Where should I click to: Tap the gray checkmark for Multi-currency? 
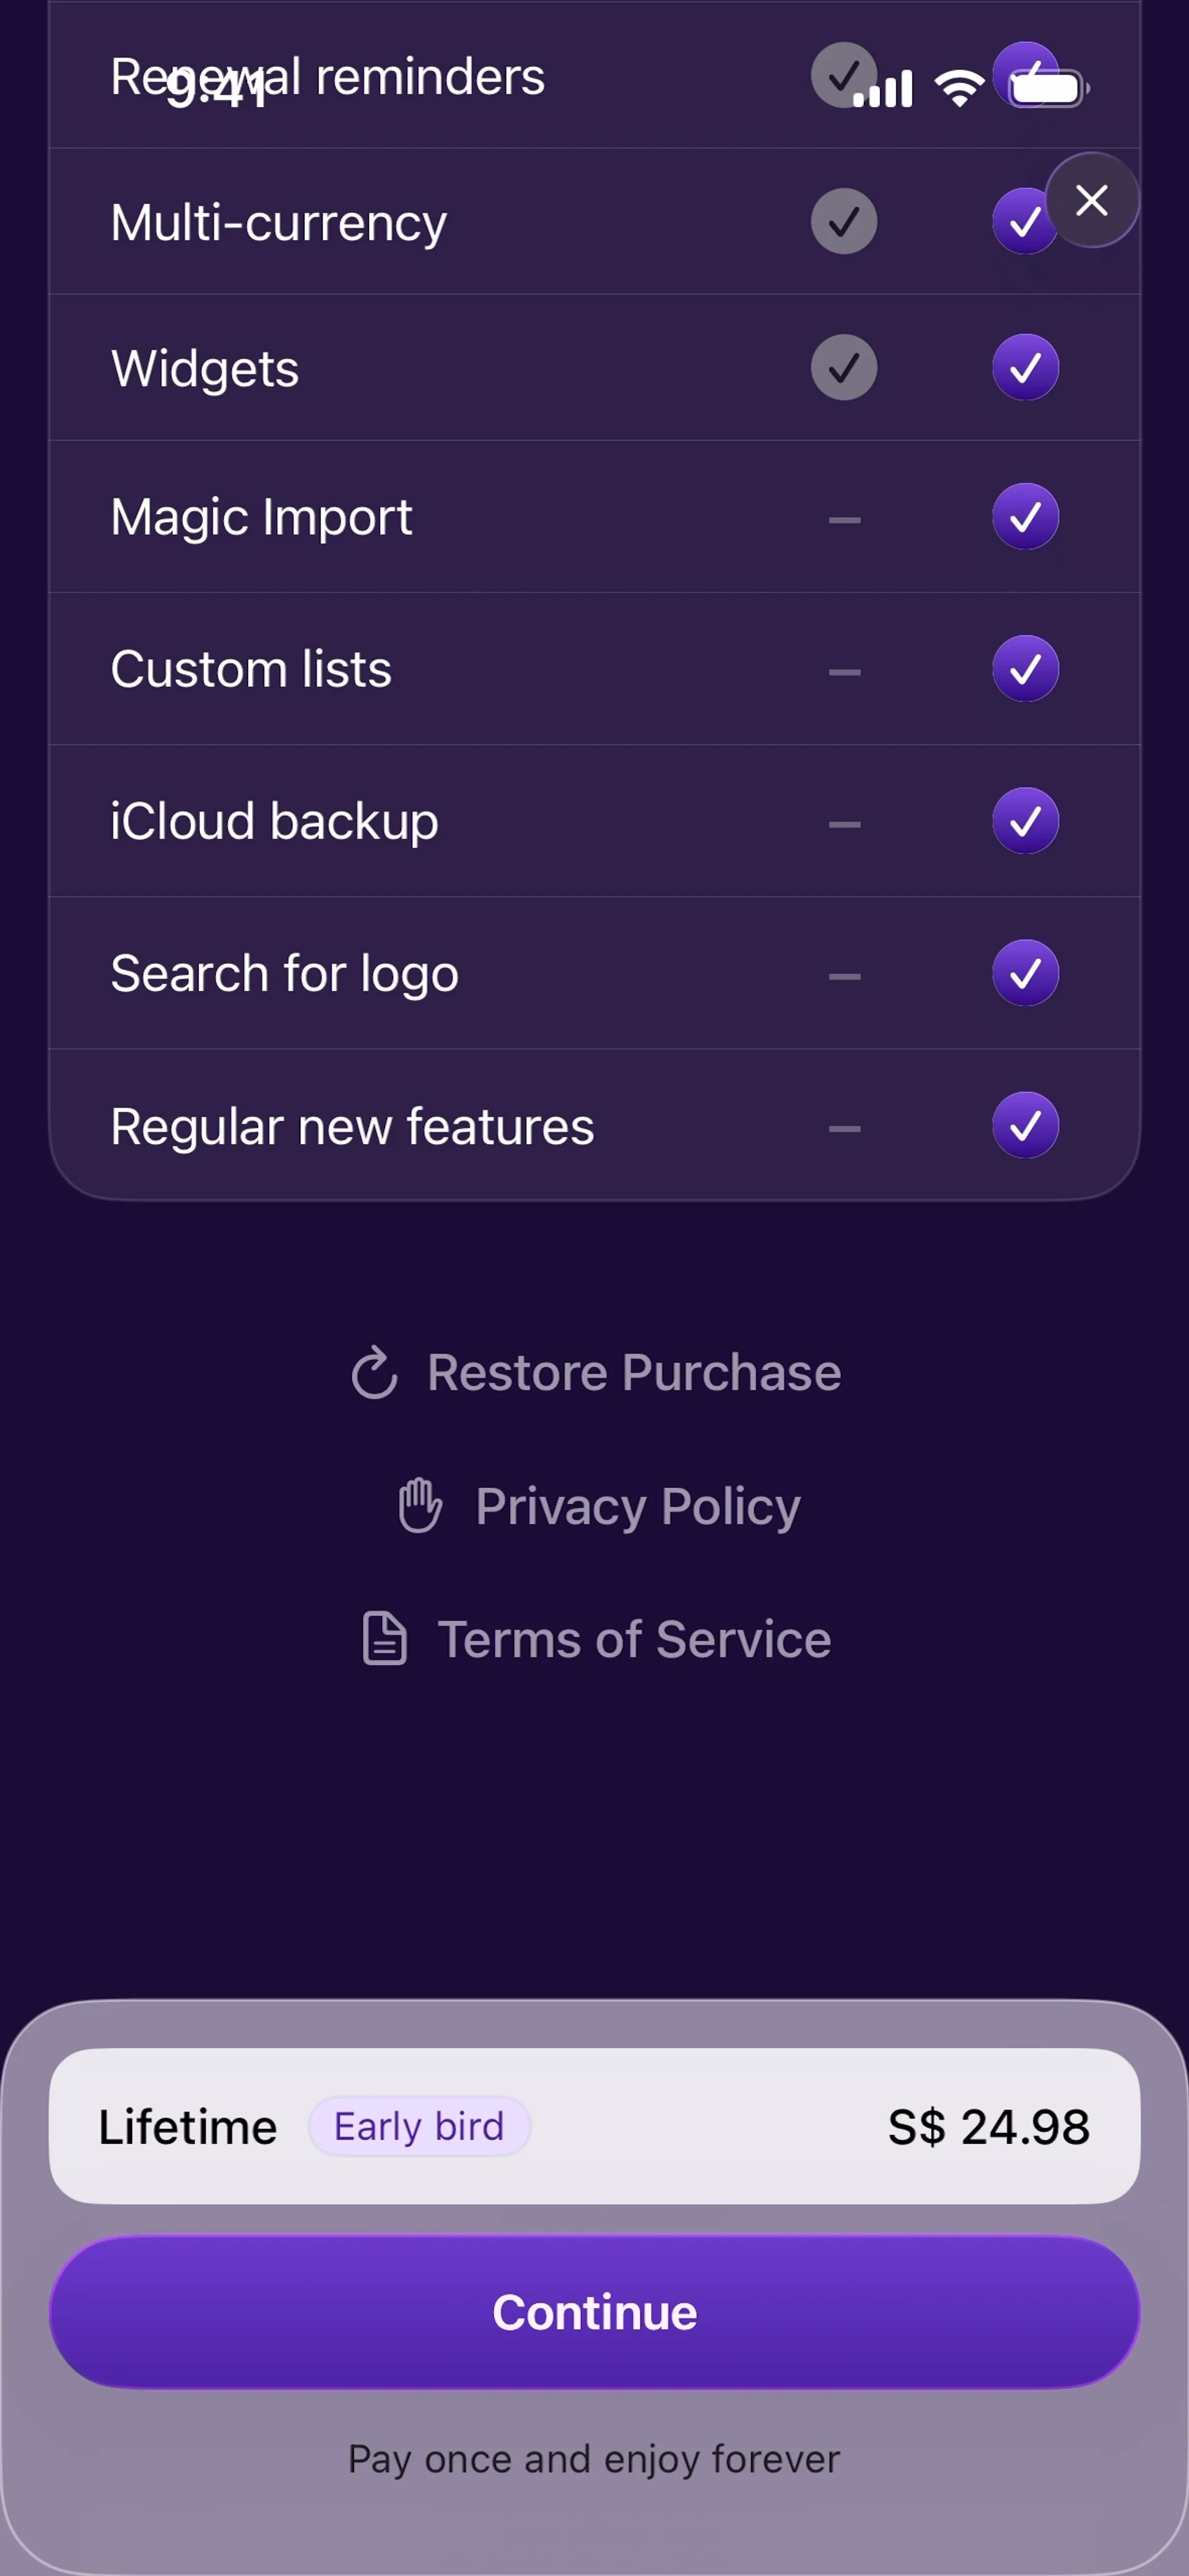point(844,221)
